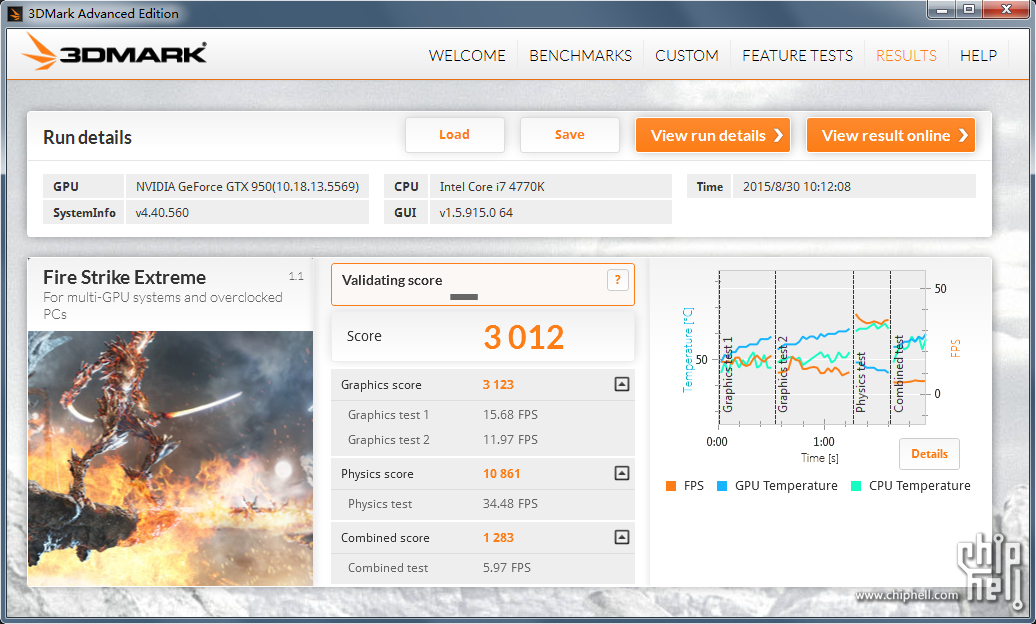The image size is (1036, 624).
Task: Go to the CUSTOM tab
Action: [x=687, y=56]
